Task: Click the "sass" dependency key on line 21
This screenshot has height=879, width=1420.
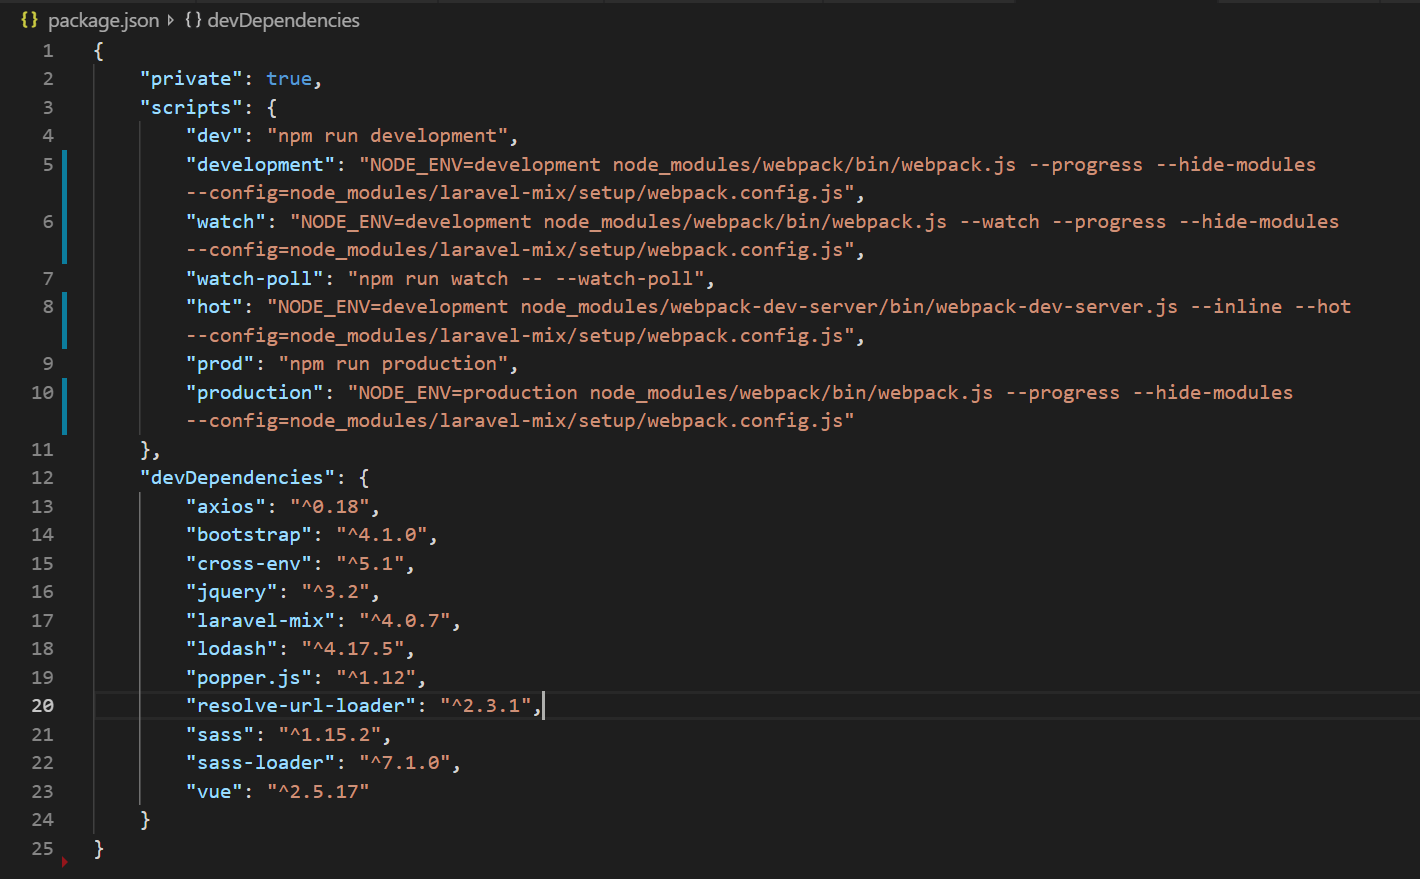Action: pos(221,734)
